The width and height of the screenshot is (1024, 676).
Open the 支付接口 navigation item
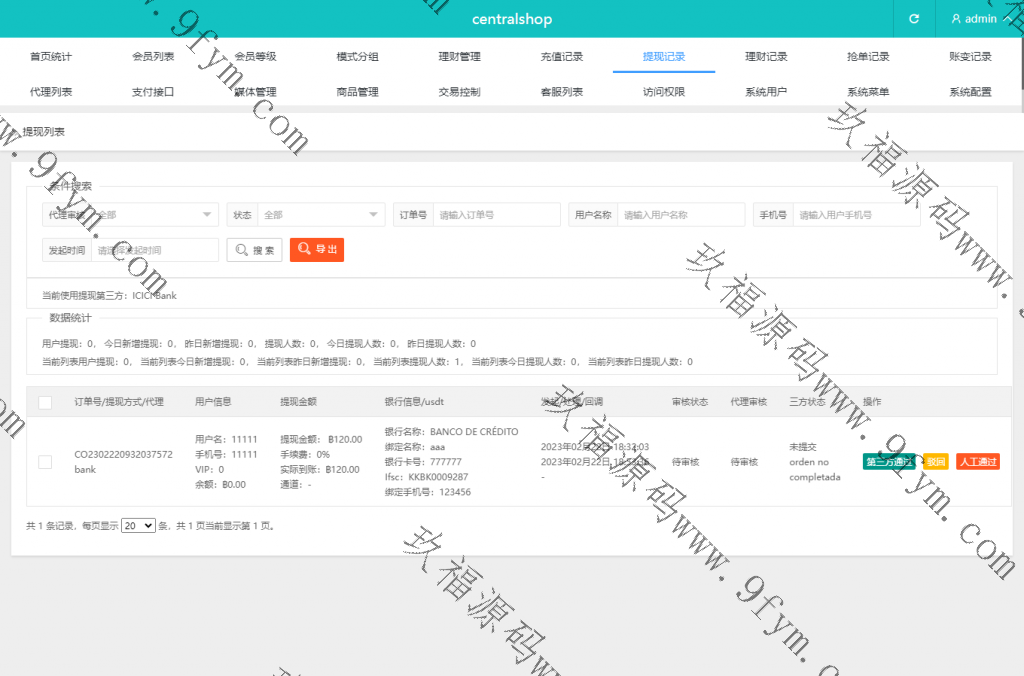pyautogui.click(x=153, y=92)
